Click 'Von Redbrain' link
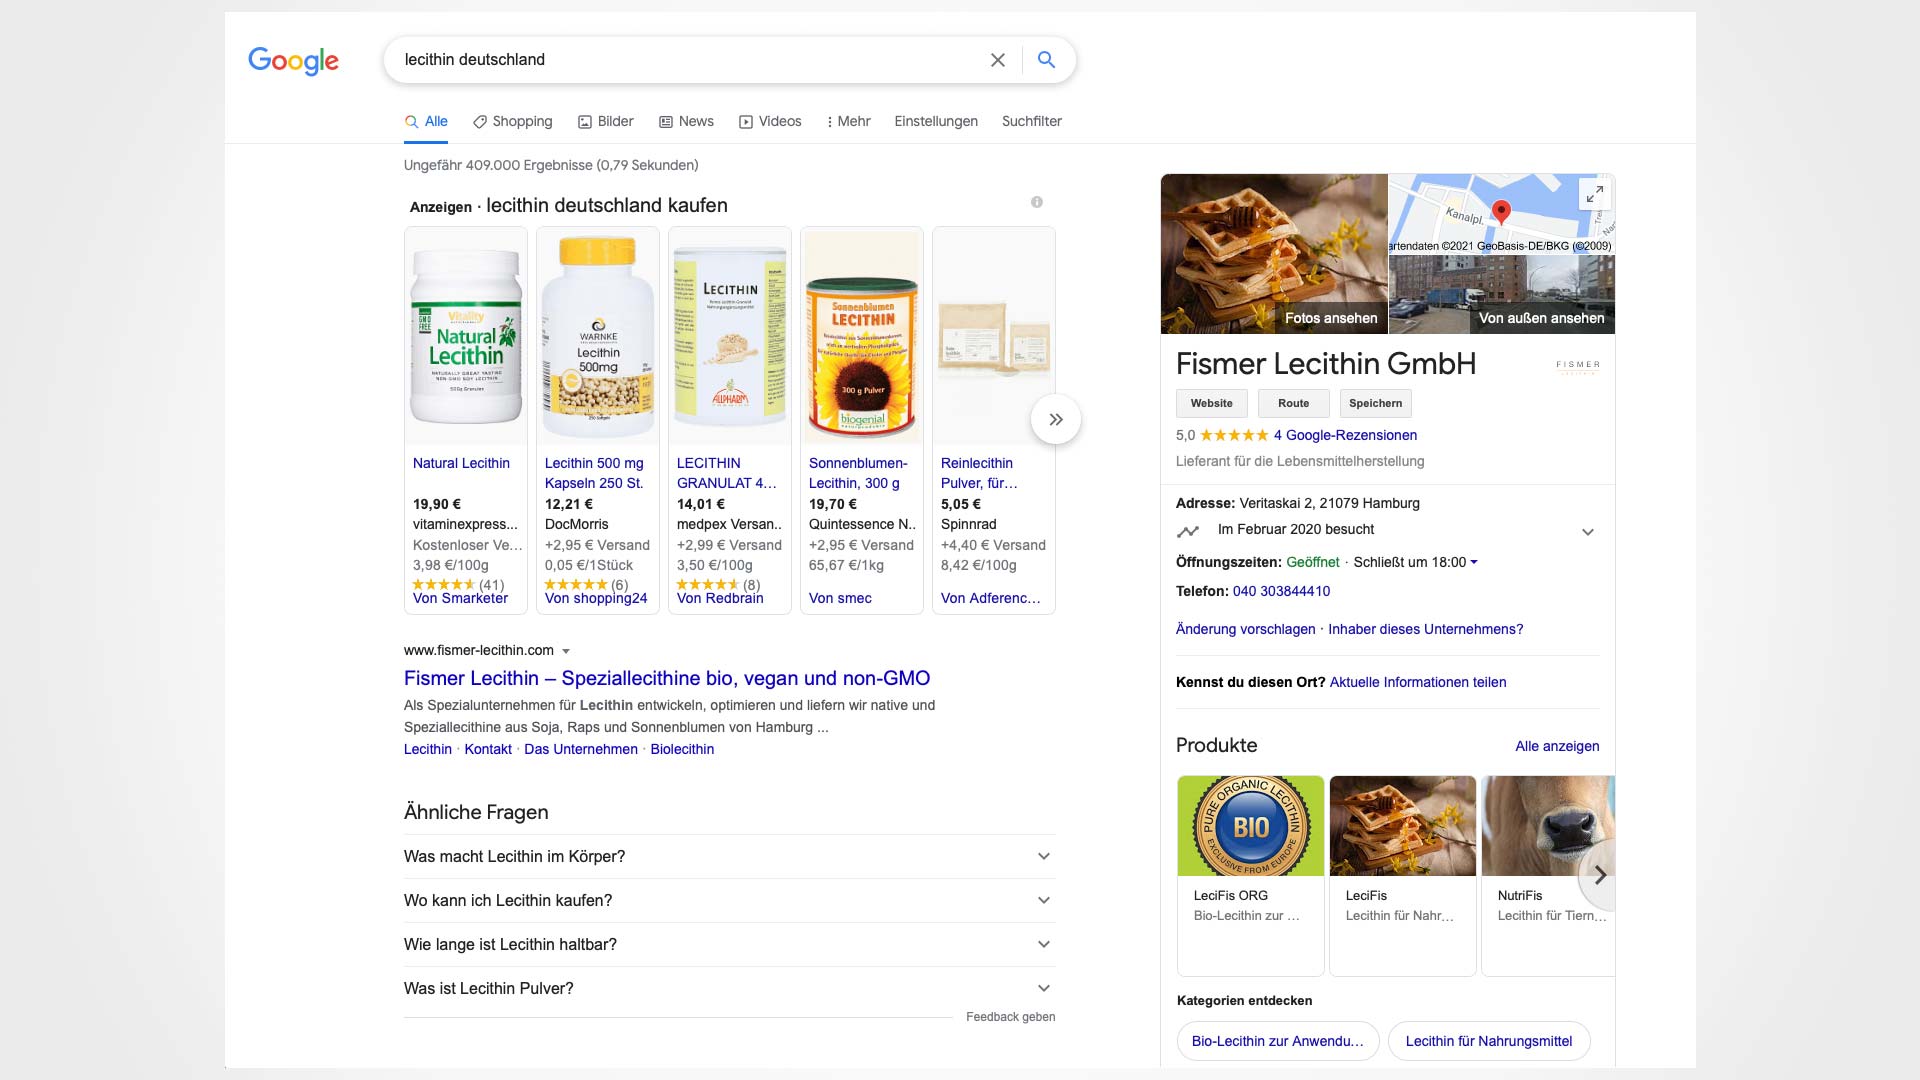Viewport: 1920px width, 1080px height. pyautogui.click(x=720, y=598)
